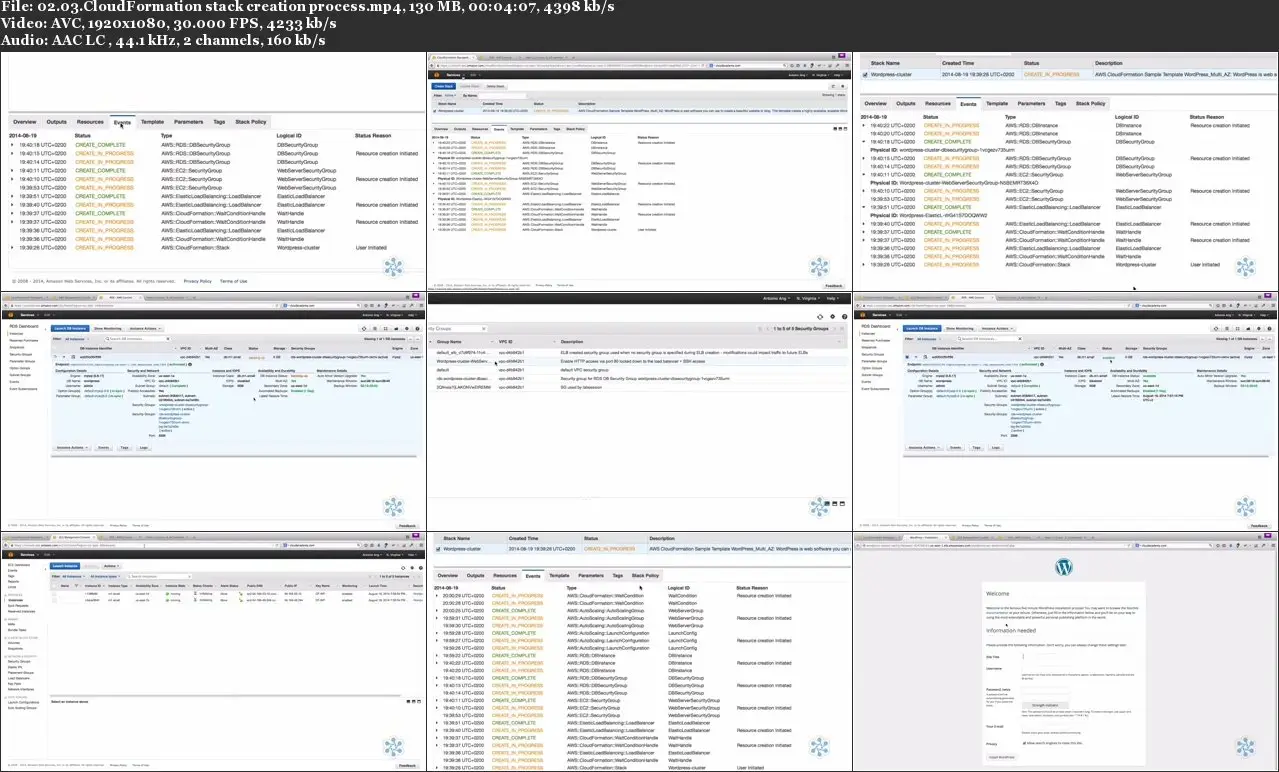Expand 19:40:11 WebServerSecurityGroup event in first frame

12,171
